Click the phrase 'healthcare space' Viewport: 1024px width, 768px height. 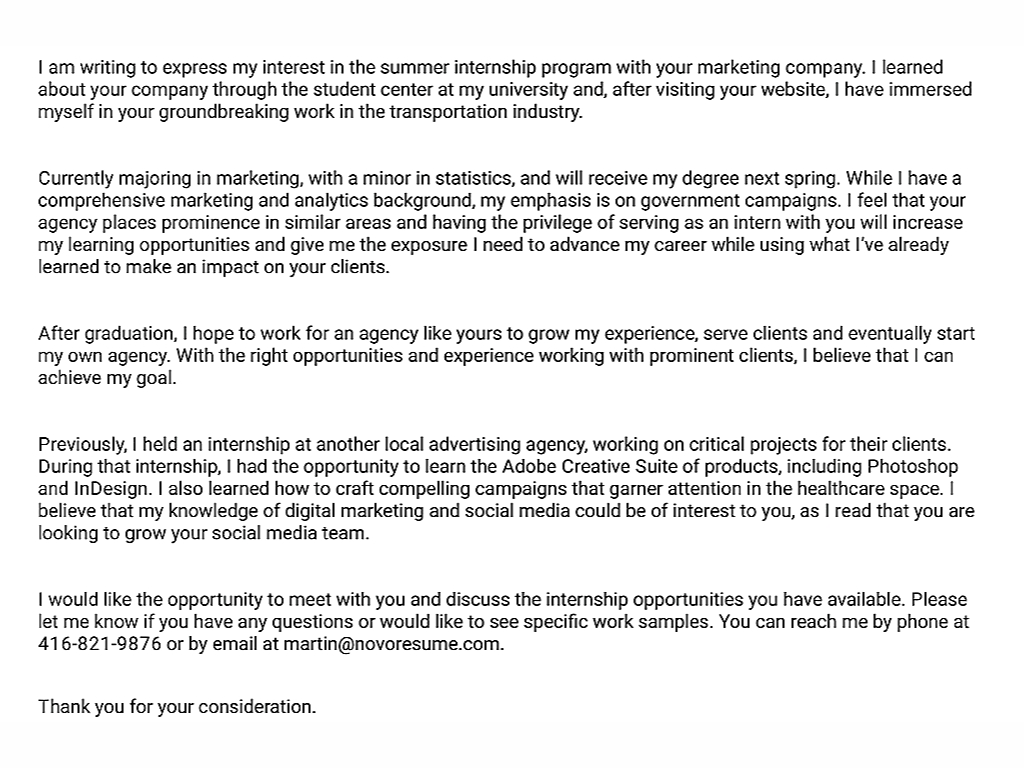pos(870,489)
